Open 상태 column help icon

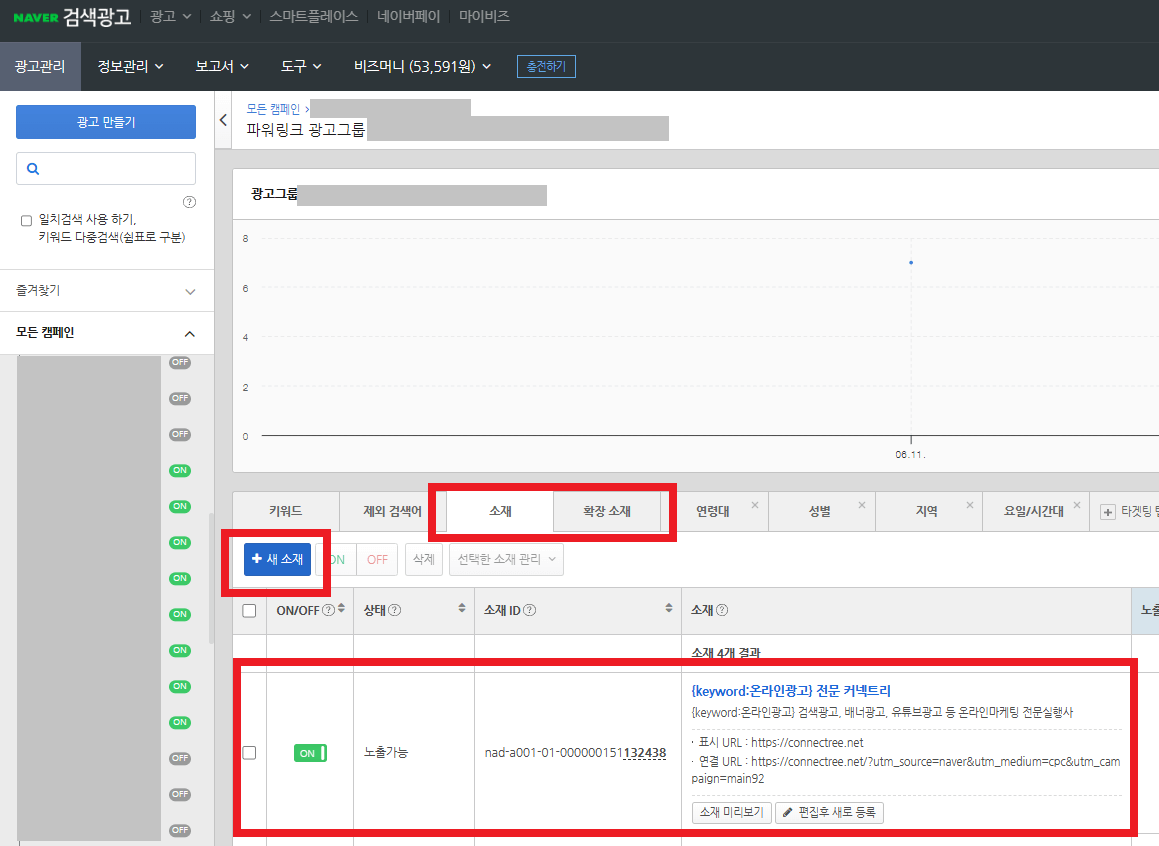pos(395,610)
